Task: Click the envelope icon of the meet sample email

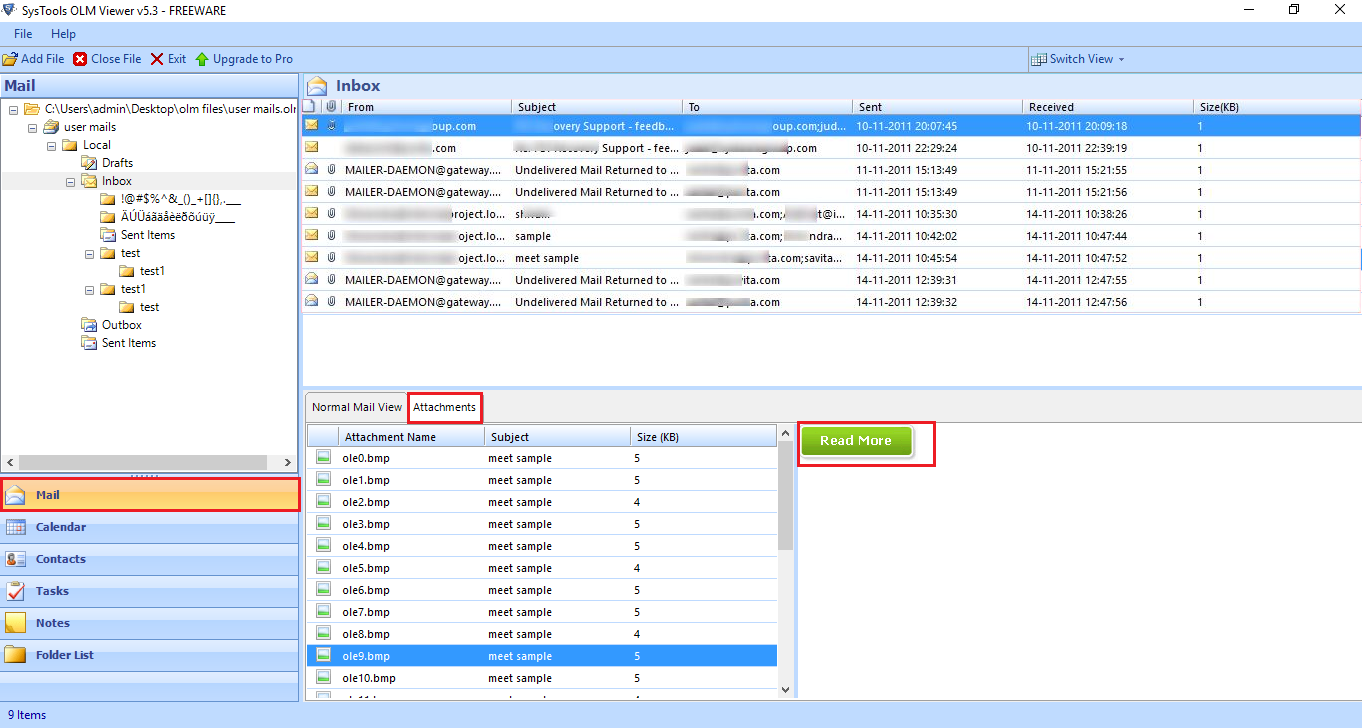Action: pyautogui.click(x=312, y=258)
